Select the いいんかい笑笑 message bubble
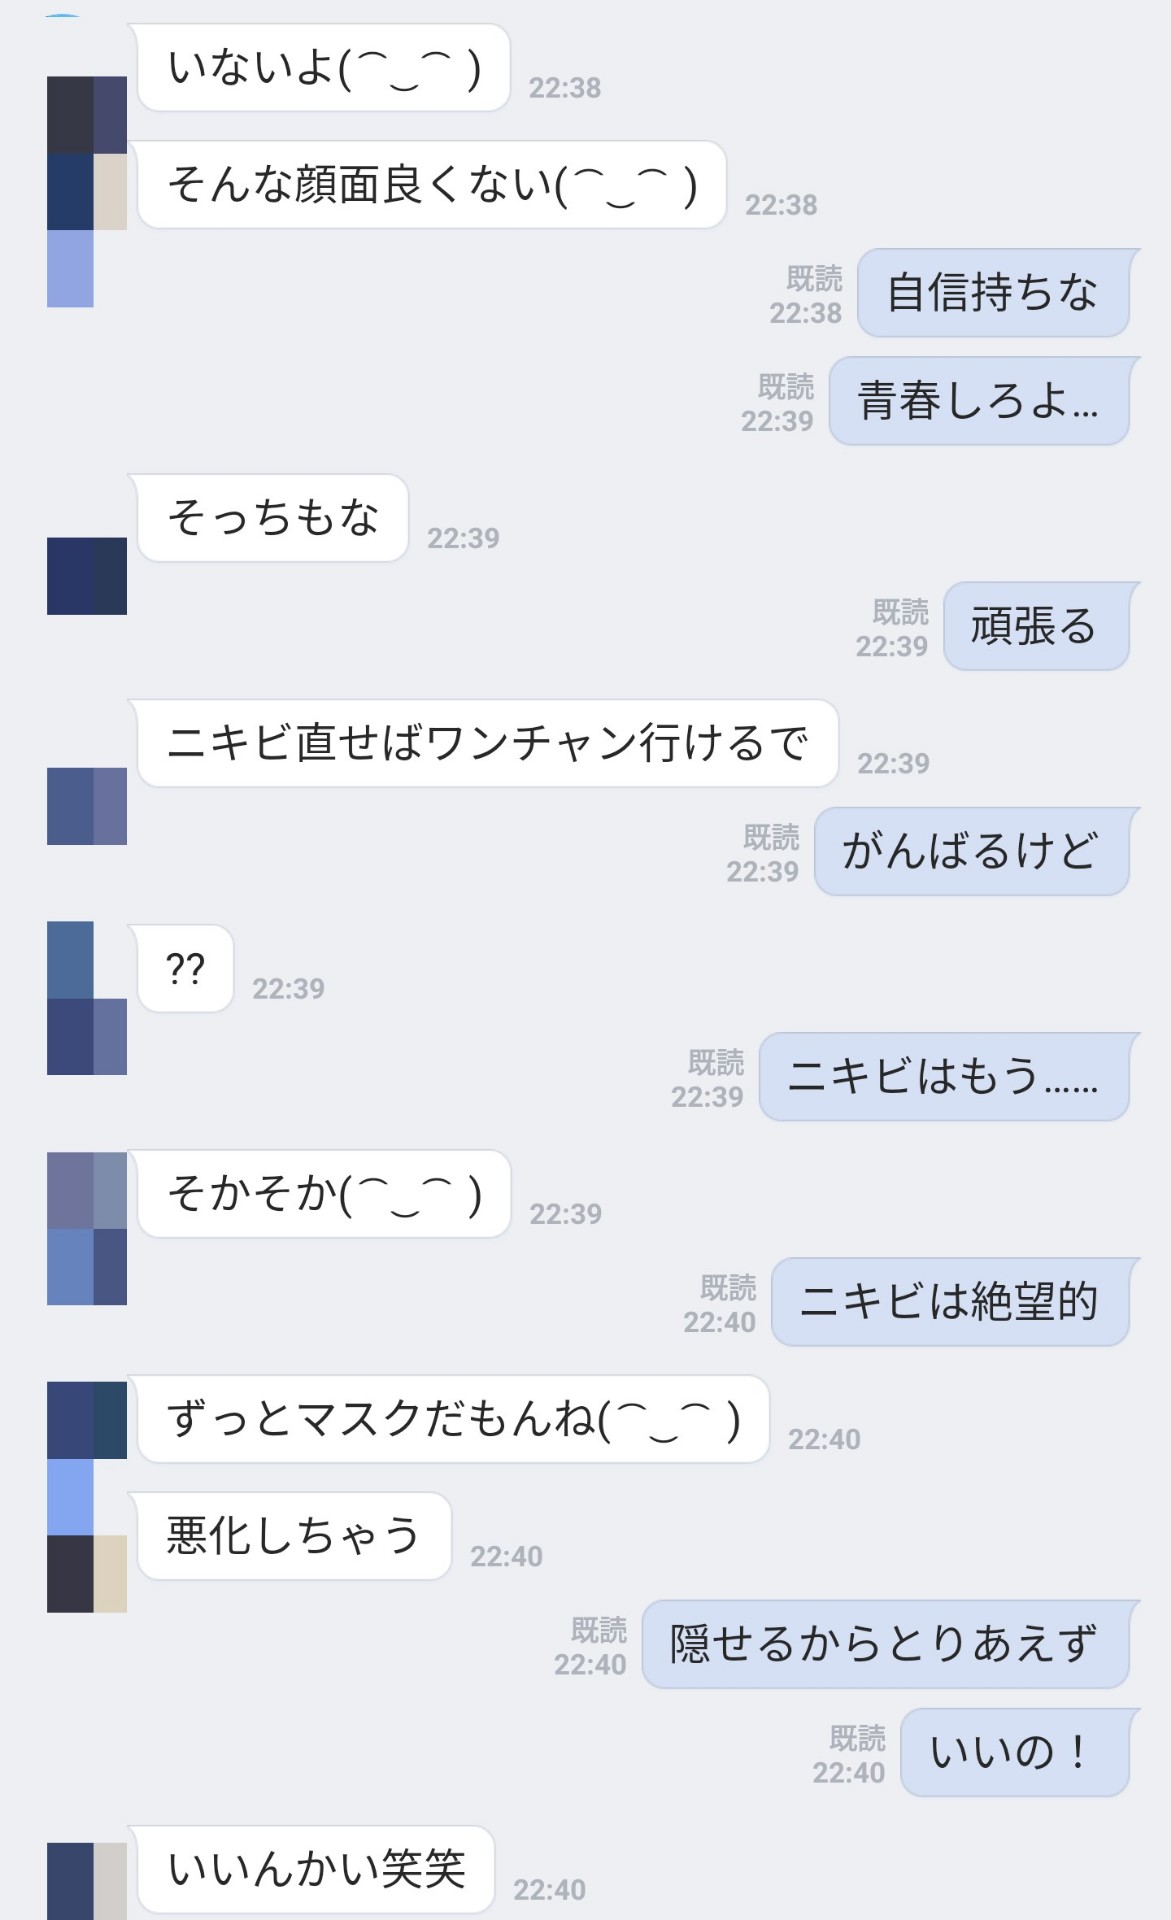This screenshot has height=1920, width=1171. pos(316,1870)
